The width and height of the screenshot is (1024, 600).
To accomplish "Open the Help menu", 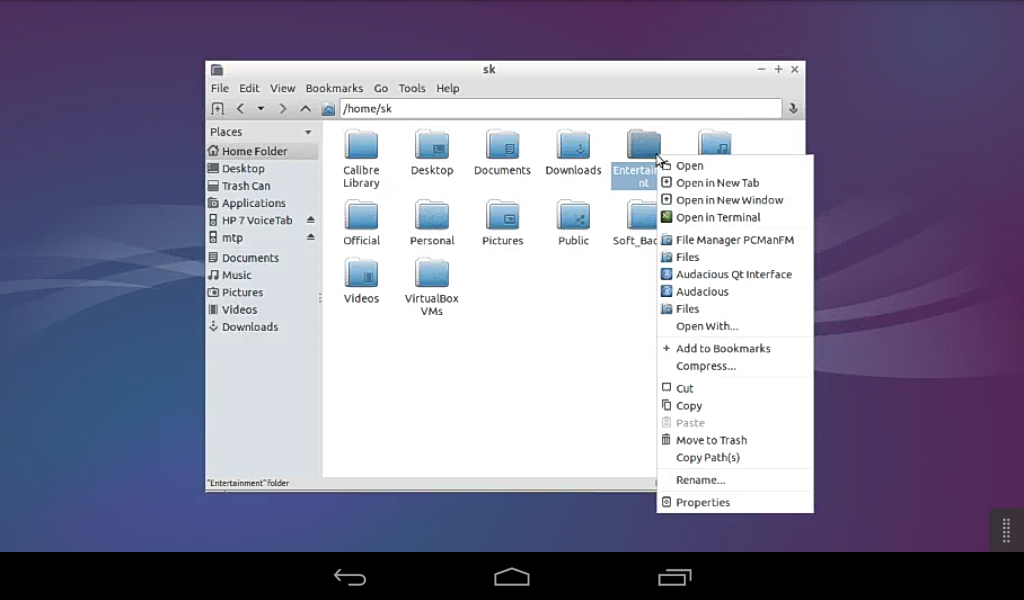I will [448, 88].
